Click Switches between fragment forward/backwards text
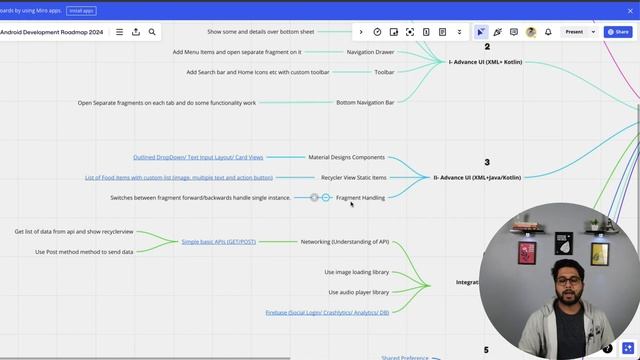Viewport: 640px width, 360px height. (x=200, y=198)
